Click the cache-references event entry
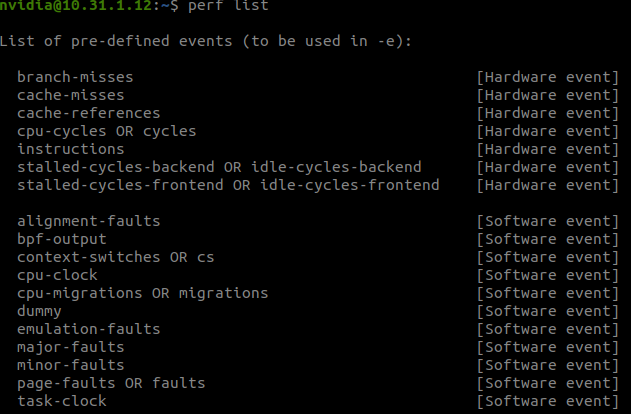This screenshot has width=631, height=414. (88, 113)
